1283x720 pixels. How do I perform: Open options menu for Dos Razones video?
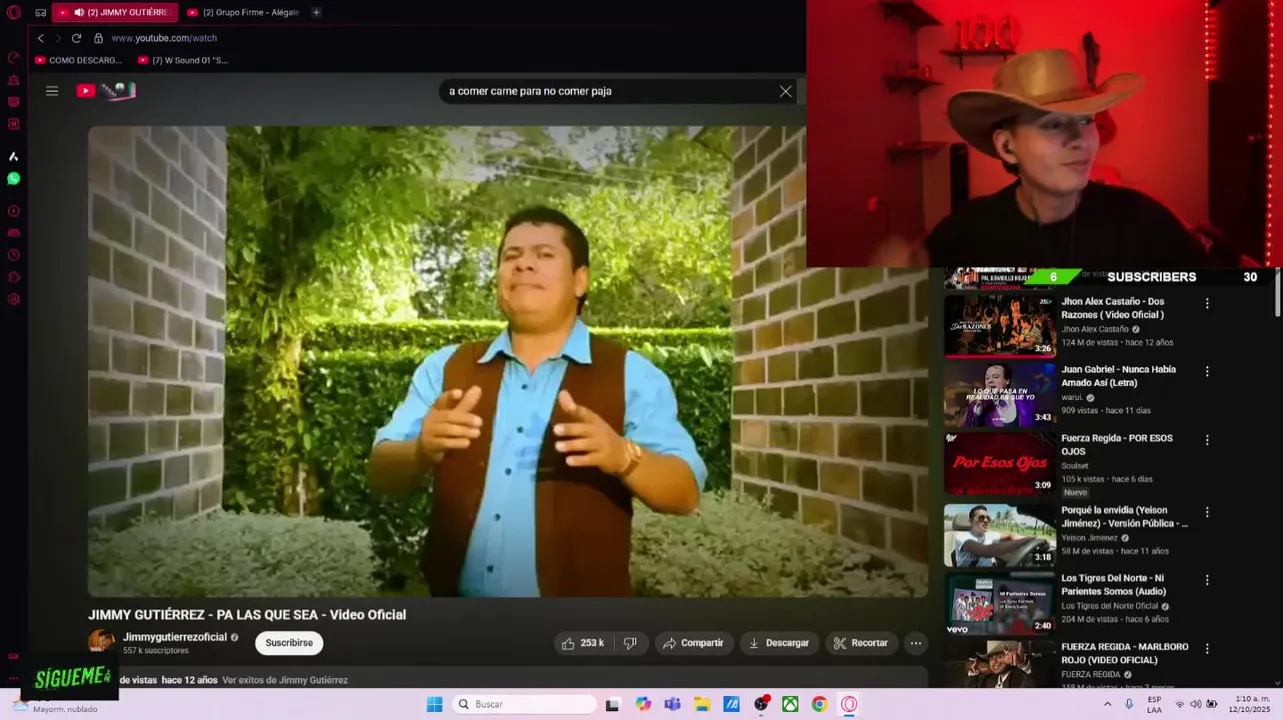pyautogui.click(x=1207, y=303)
